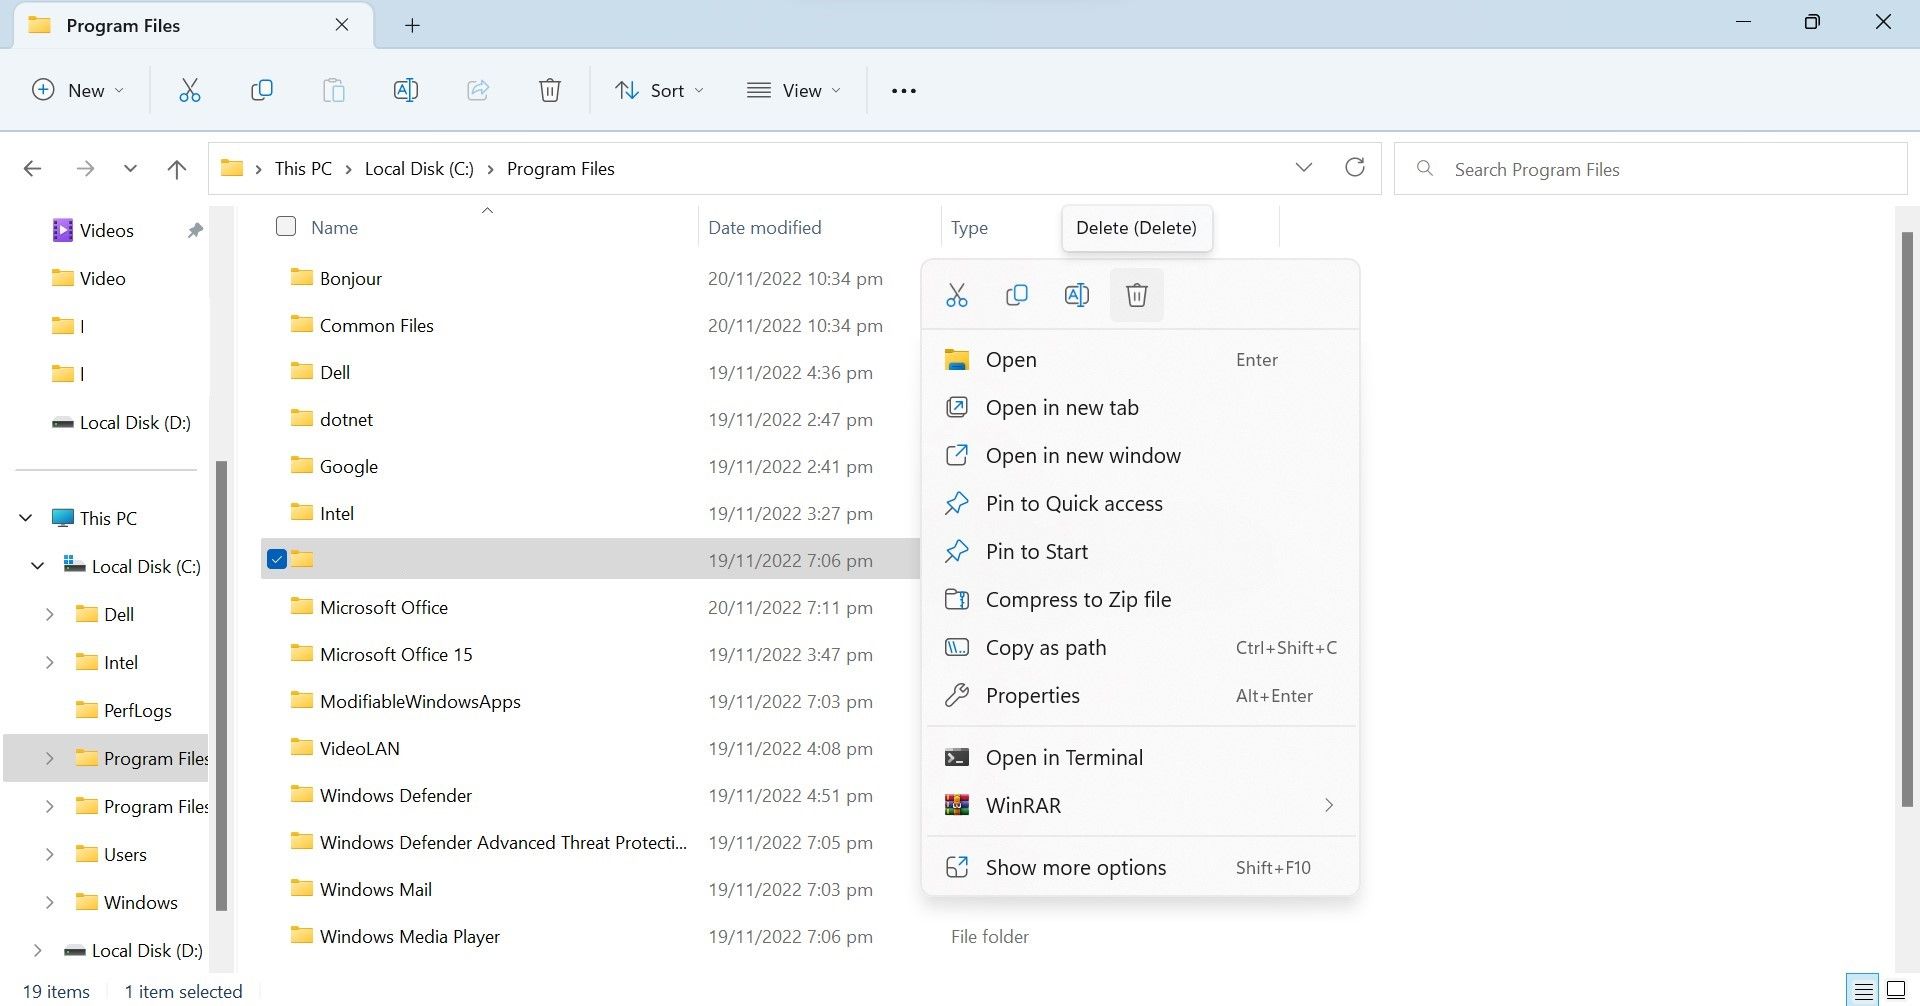Screen dimensions: 1920x1006
Task: Collapse the This PC tree node
Action: click(x=25, y=518)
